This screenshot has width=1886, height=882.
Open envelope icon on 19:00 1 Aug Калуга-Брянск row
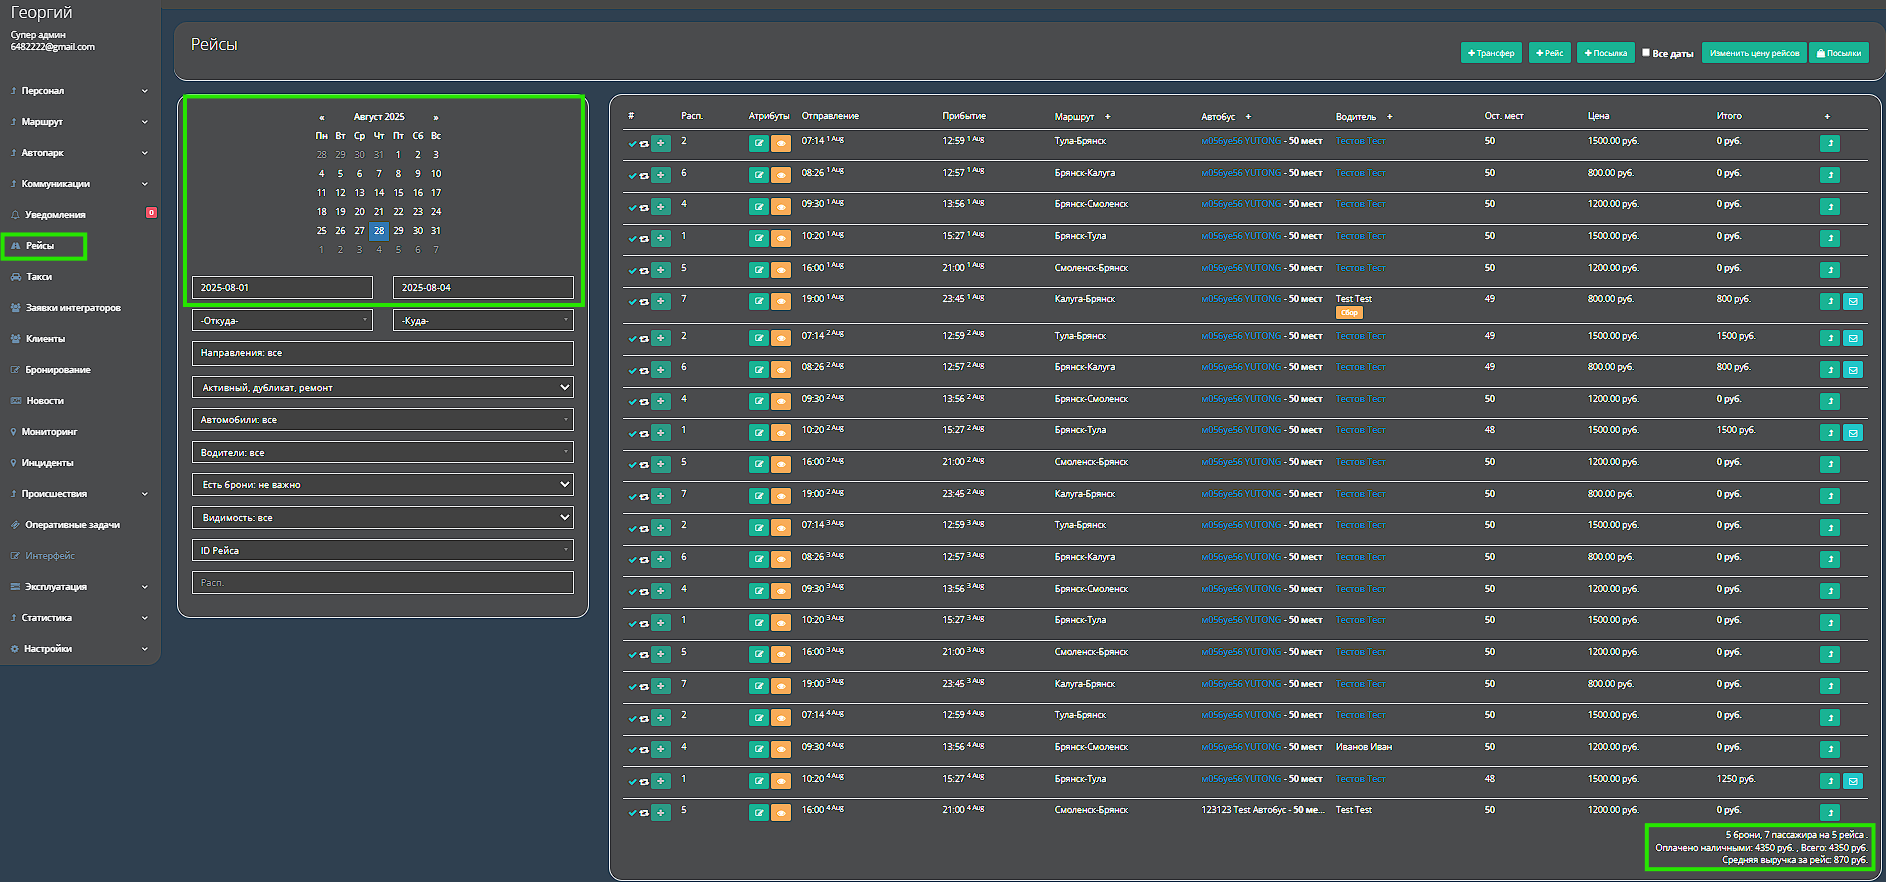1852,301
